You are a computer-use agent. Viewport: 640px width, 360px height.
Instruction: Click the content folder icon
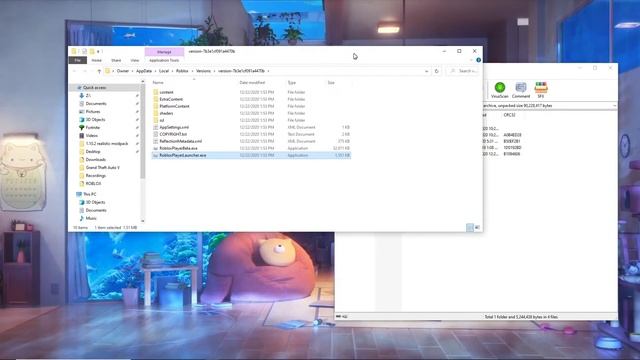click(x=156, y=92)
